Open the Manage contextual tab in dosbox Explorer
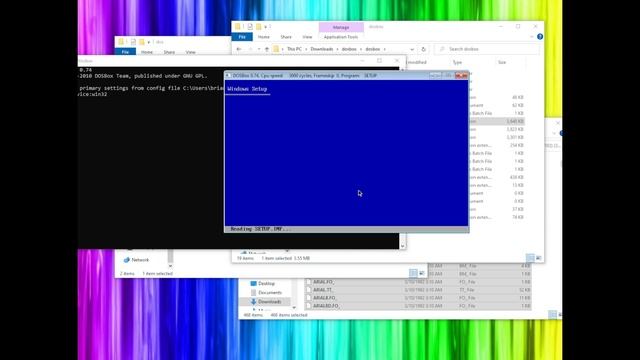This screenshot has width=640, height=360. [341, 27]
